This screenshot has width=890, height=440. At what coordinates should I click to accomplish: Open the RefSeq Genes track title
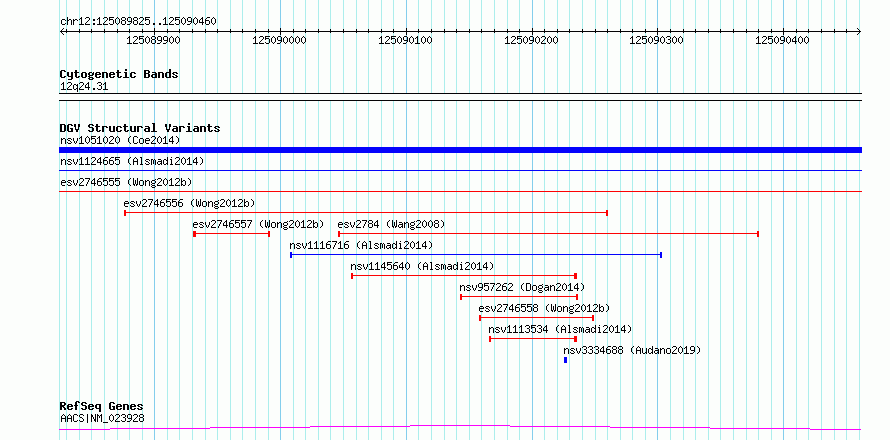(x=102, y=407)
